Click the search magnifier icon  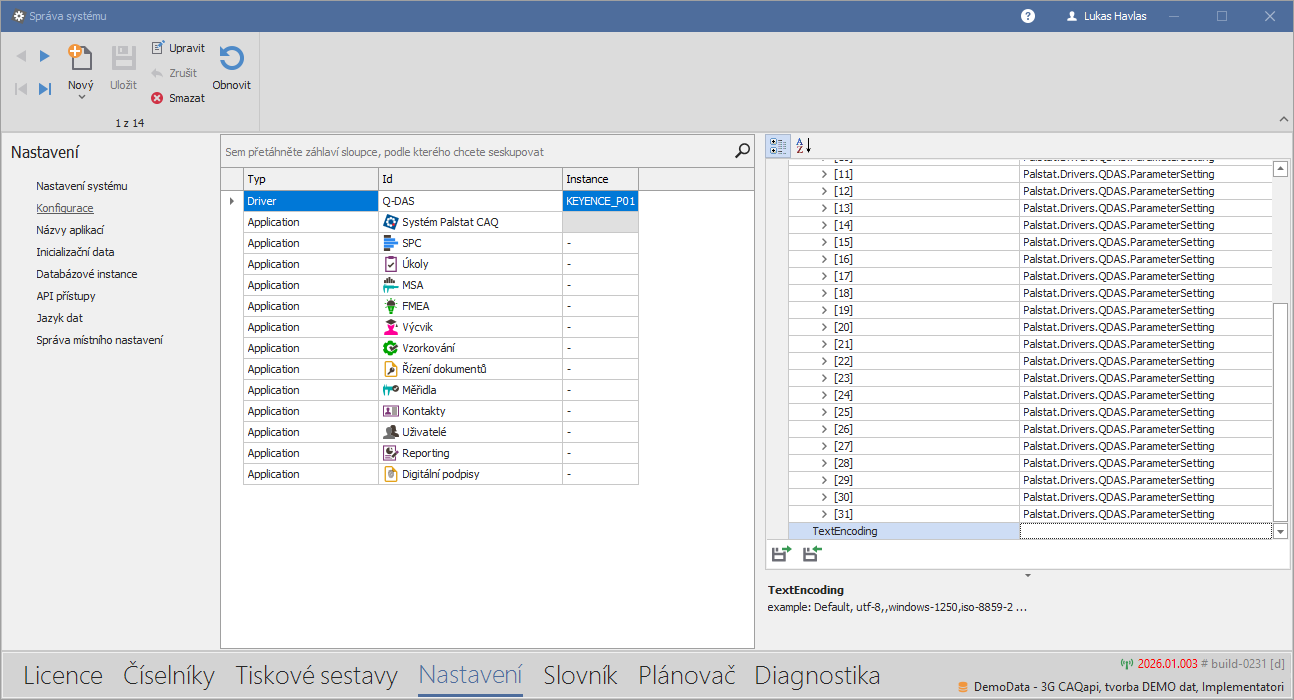pyautogui.click(x=742, y=151)
